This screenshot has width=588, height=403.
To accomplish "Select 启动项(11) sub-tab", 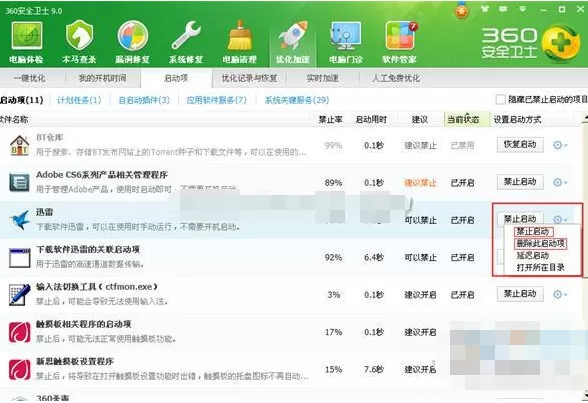I will 21,100.
